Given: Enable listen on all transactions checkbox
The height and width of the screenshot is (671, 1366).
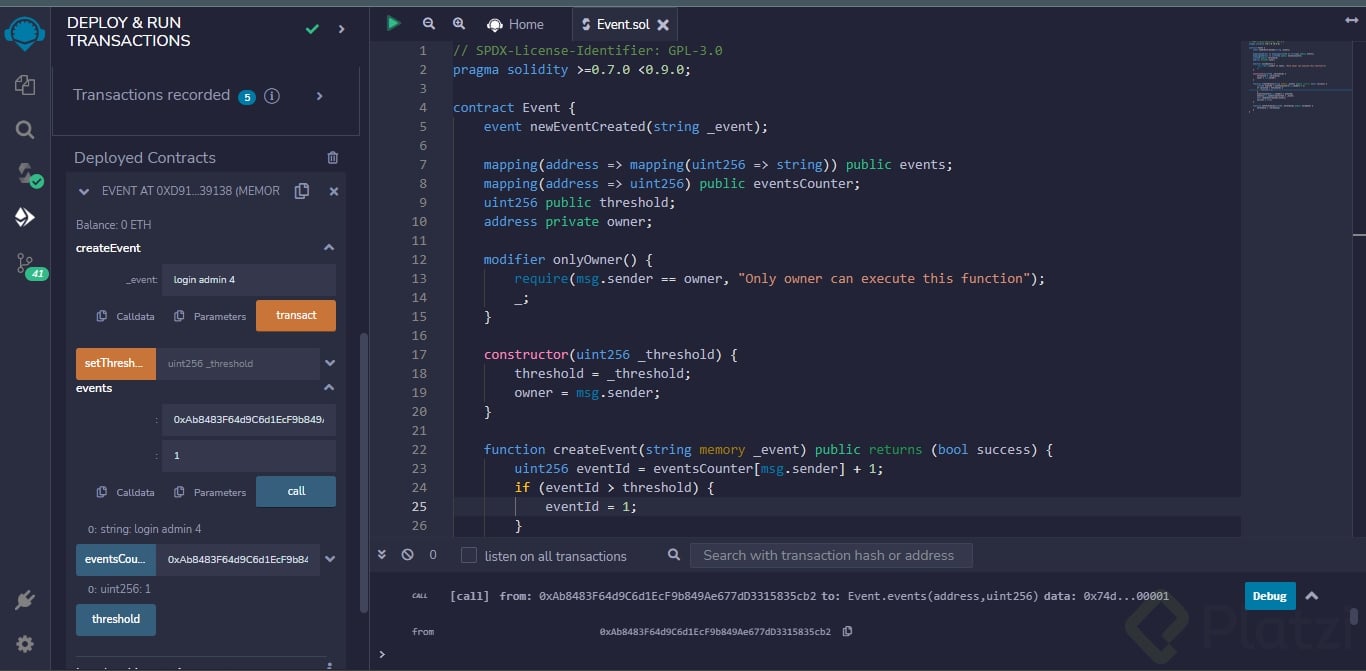Looking at the screenshot, I should coord(469,555).
